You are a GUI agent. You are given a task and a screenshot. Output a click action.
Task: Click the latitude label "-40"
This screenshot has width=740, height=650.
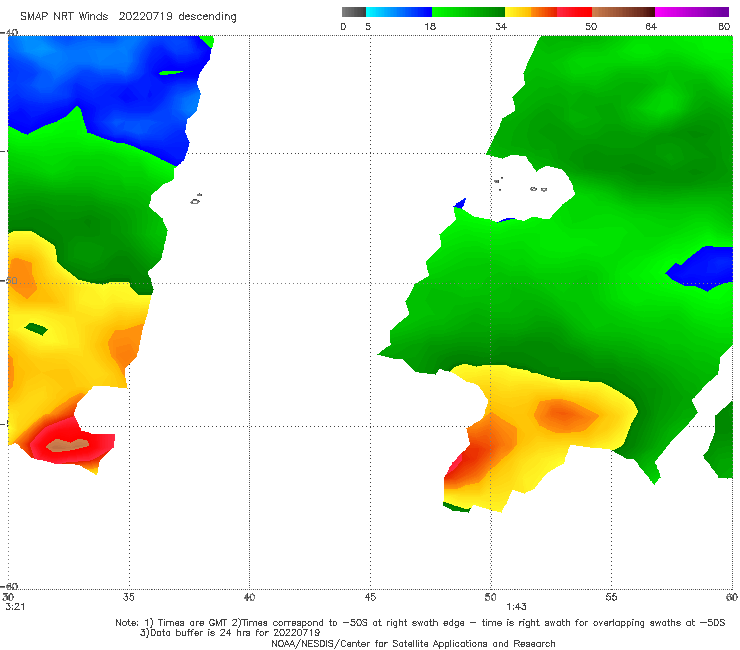coord(9,33)
